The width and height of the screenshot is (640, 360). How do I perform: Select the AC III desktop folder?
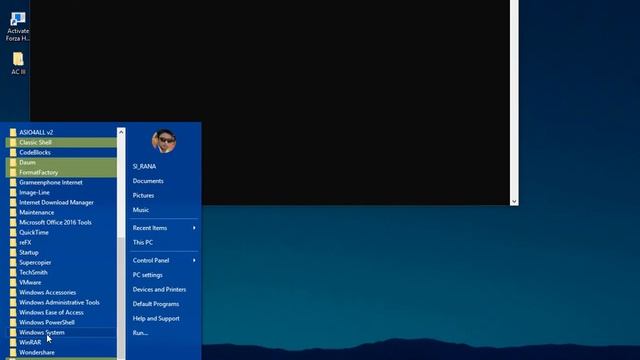18,63
